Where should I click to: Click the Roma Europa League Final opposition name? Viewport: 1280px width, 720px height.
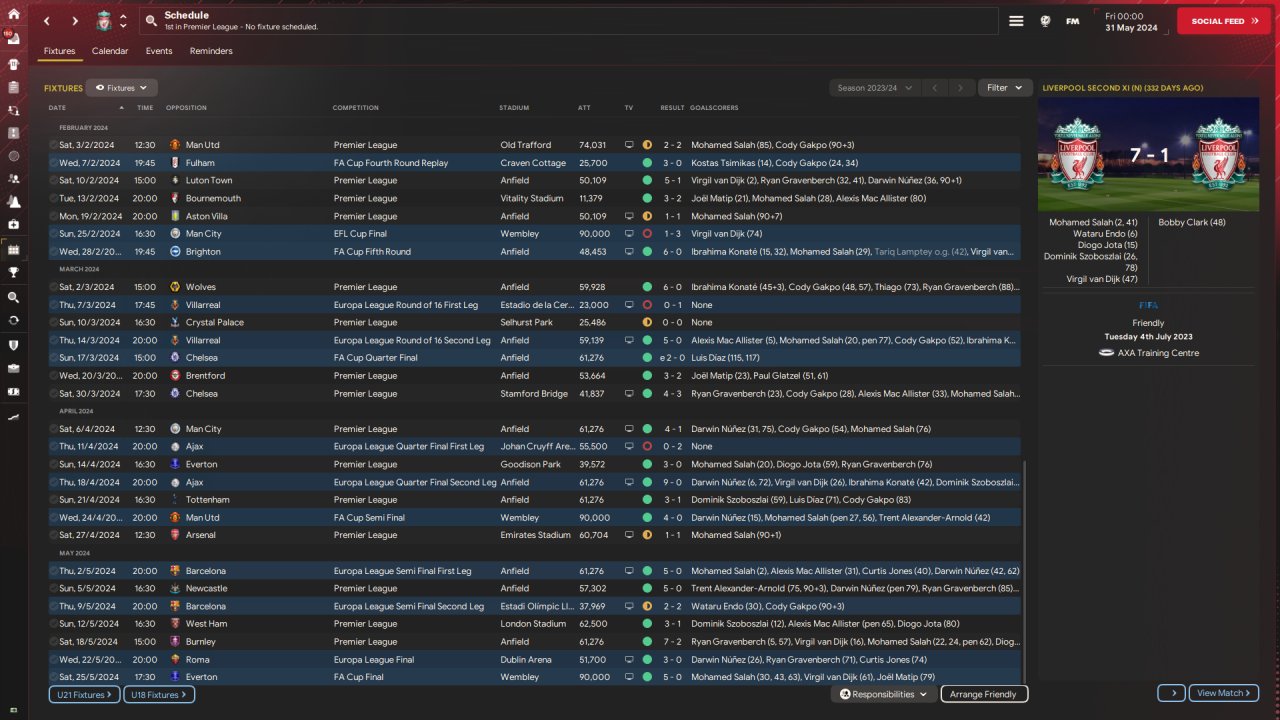[196, 659]
